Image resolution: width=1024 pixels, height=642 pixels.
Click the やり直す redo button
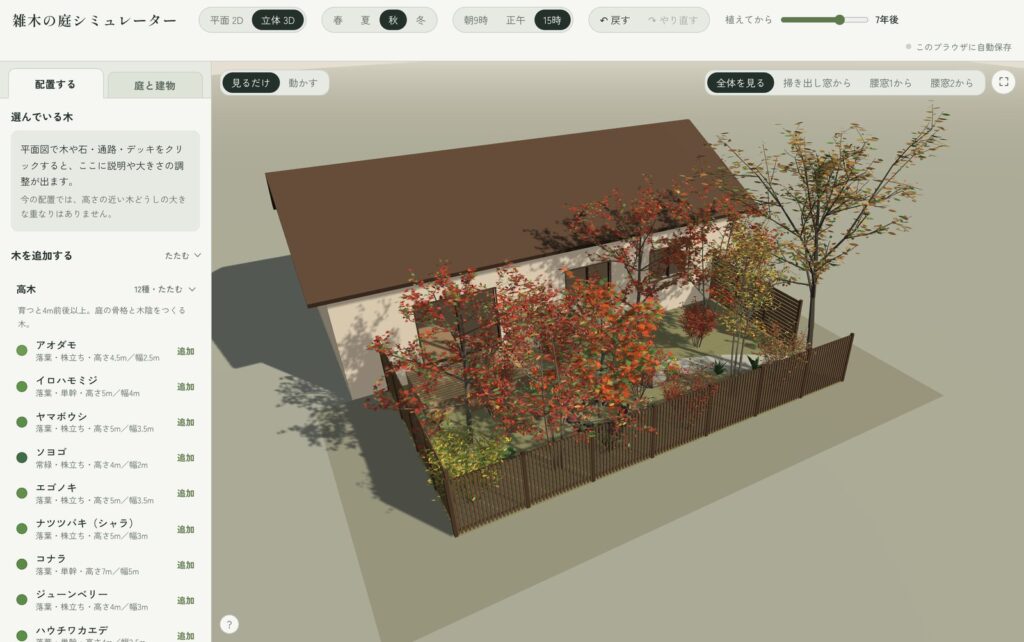click(x=673, y=20)
